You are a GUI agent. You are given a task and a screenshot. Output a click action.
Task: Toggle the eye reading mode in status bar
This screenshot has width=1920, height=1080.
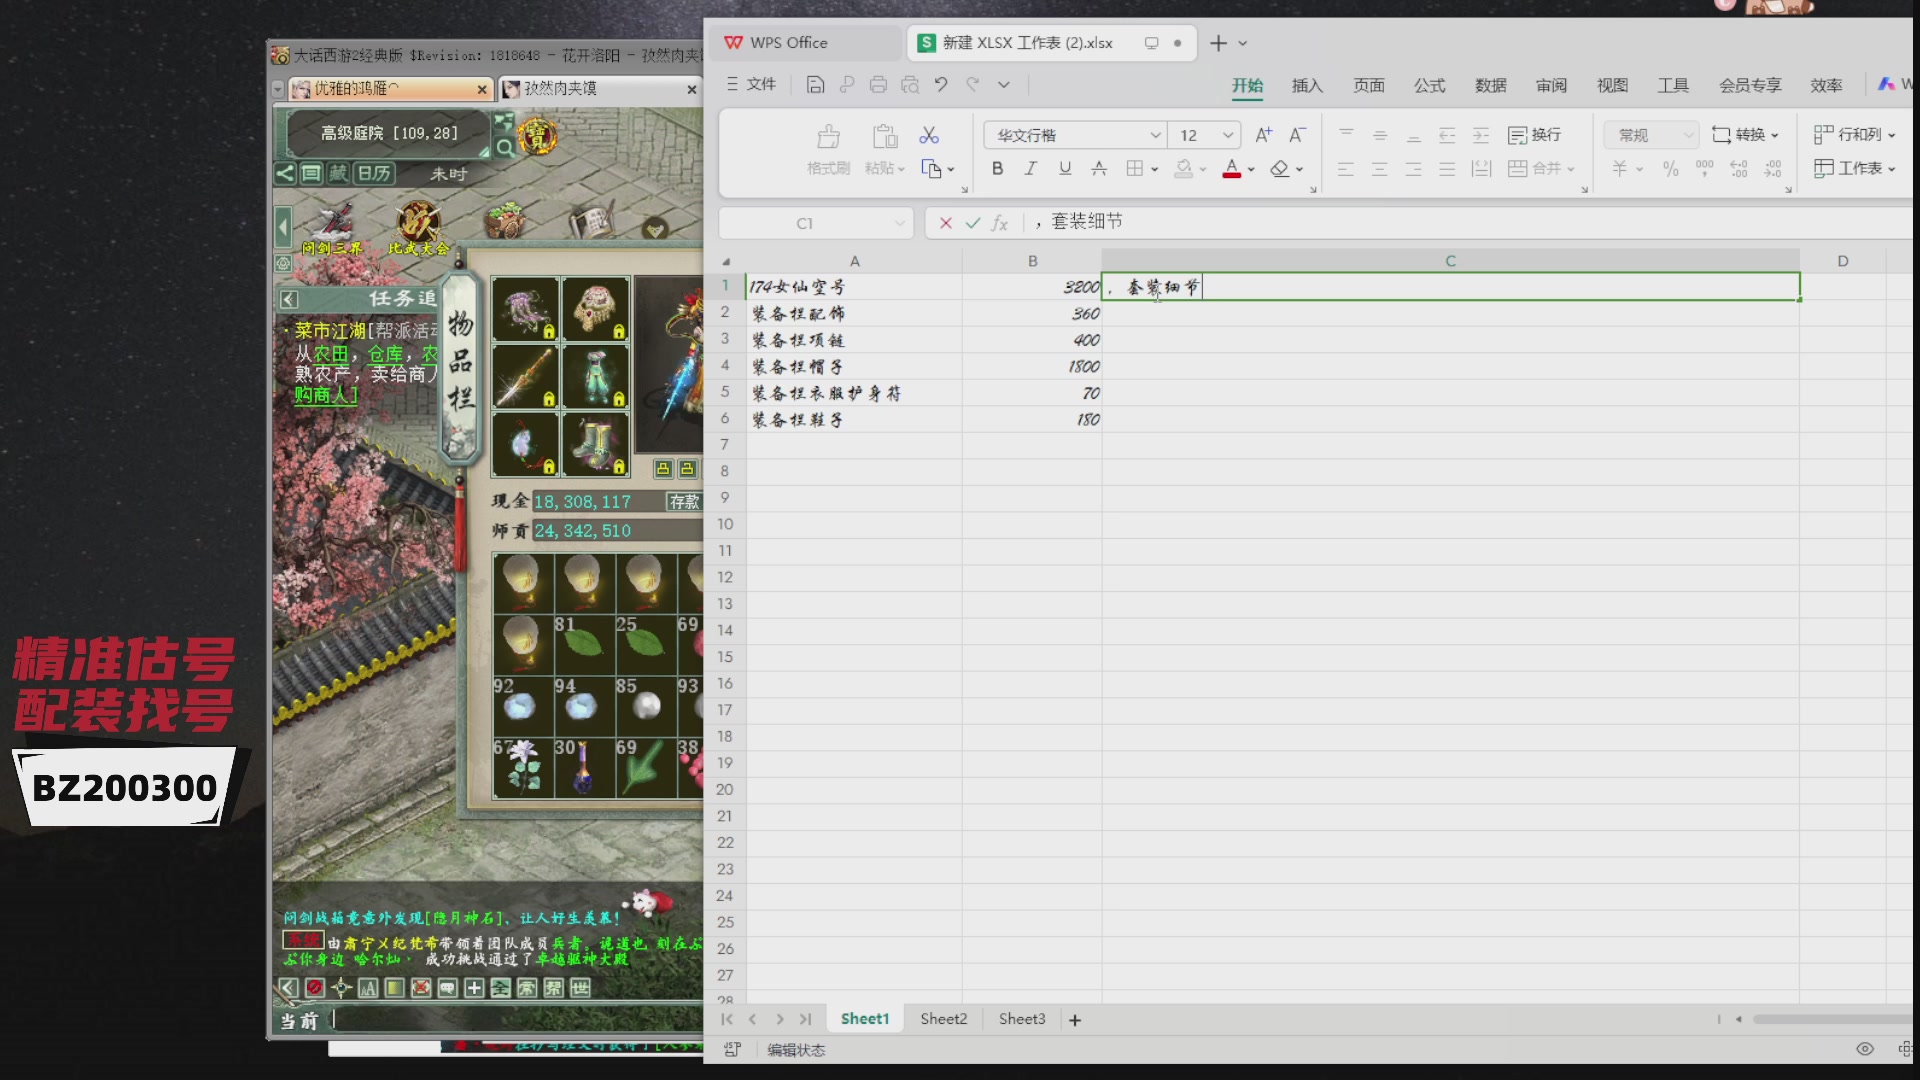tap(1865, 1049)
